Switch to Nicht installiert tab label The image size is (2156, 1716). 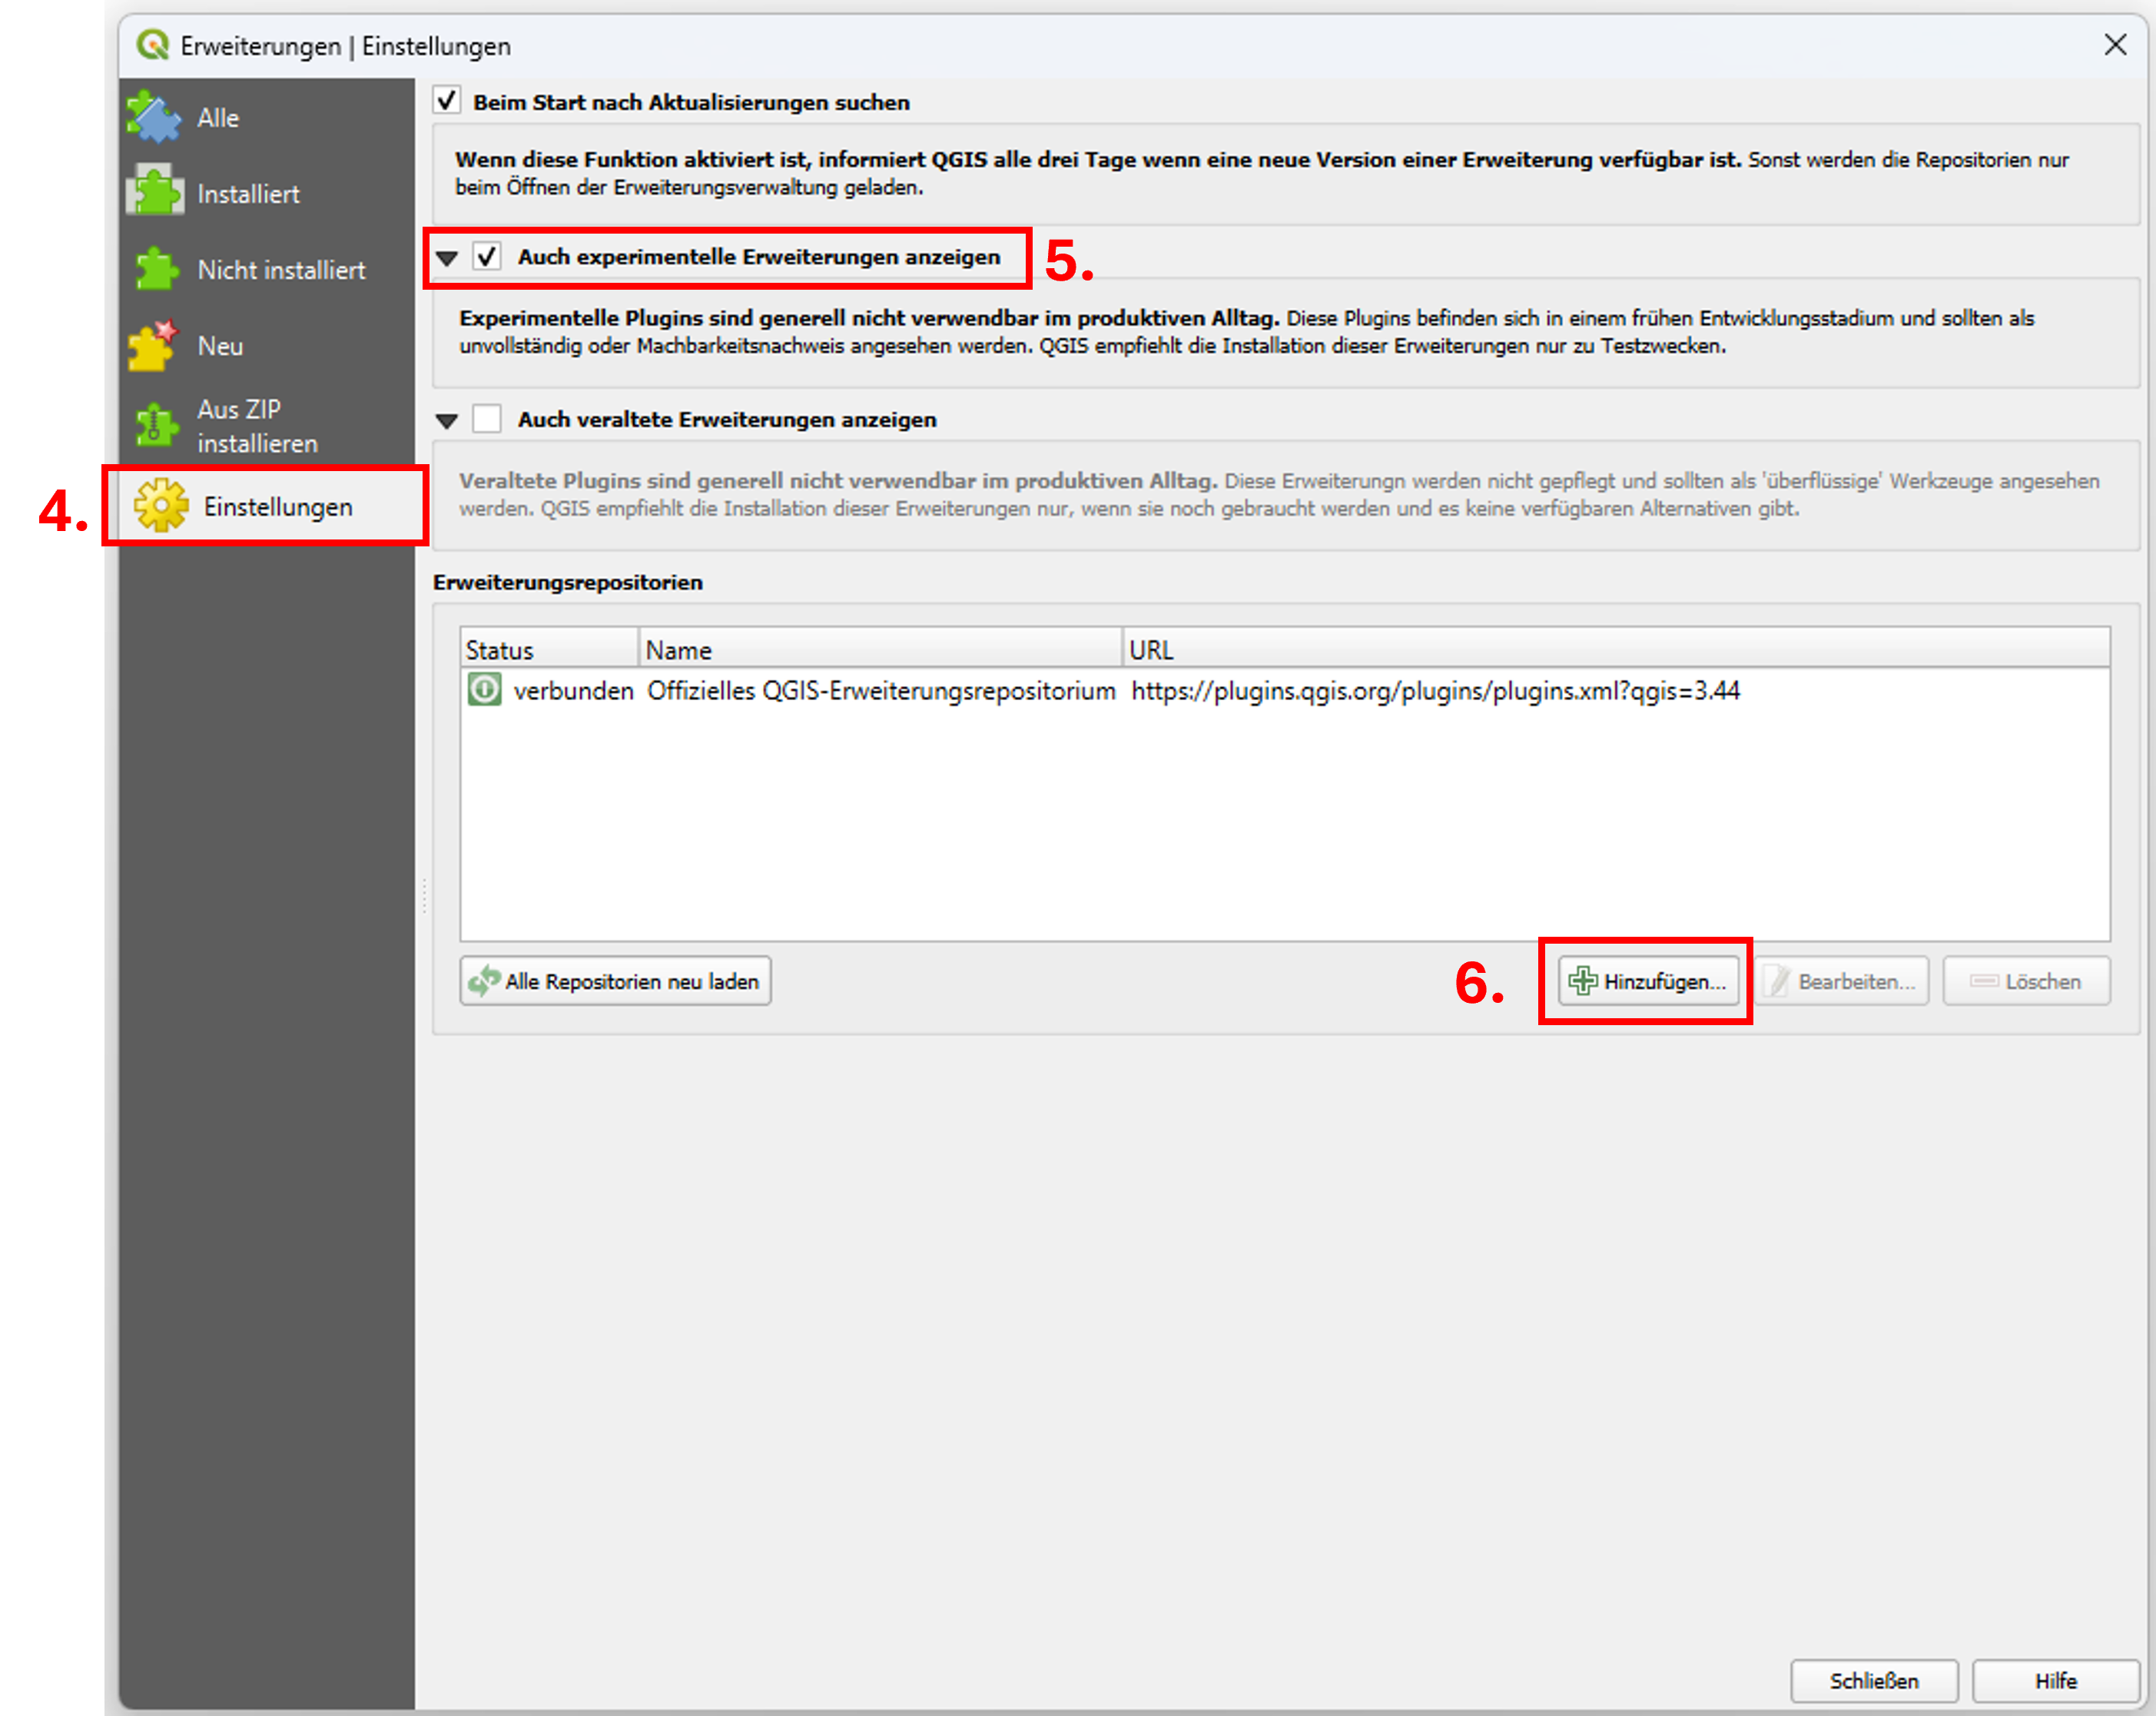[x=281, y=270]
